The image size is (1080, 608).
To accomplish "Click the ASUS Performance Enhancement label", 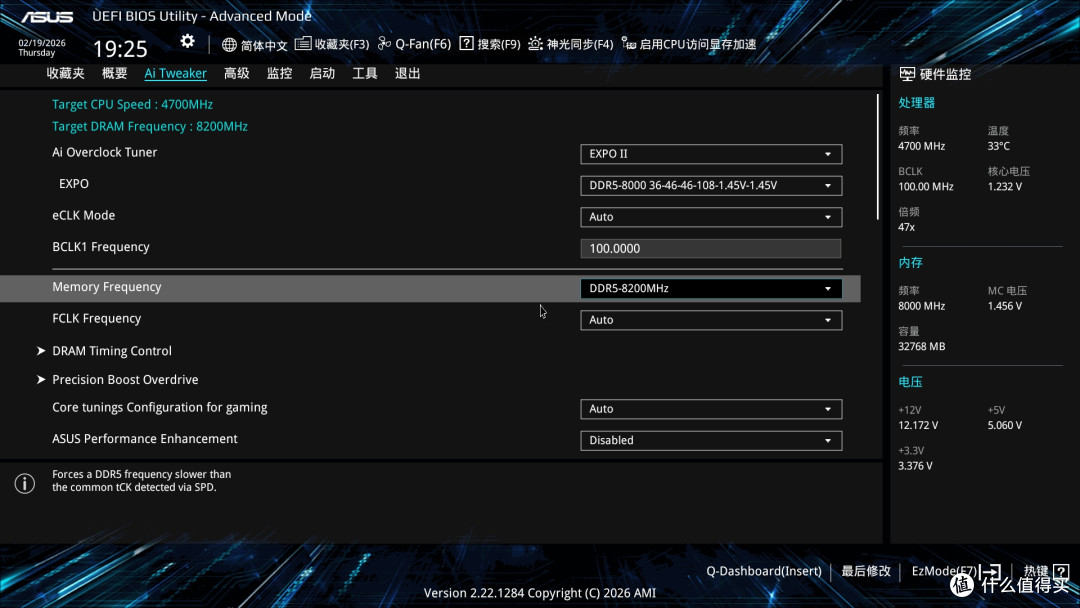I will click(x=145, y=439).
